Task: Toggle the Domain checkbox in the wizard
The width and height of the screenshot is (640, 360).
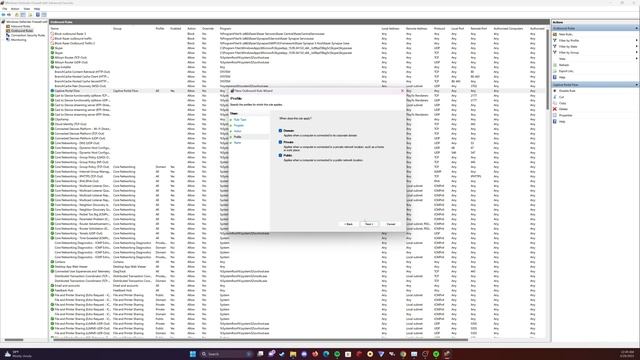Action: click(x=280, y=131)
